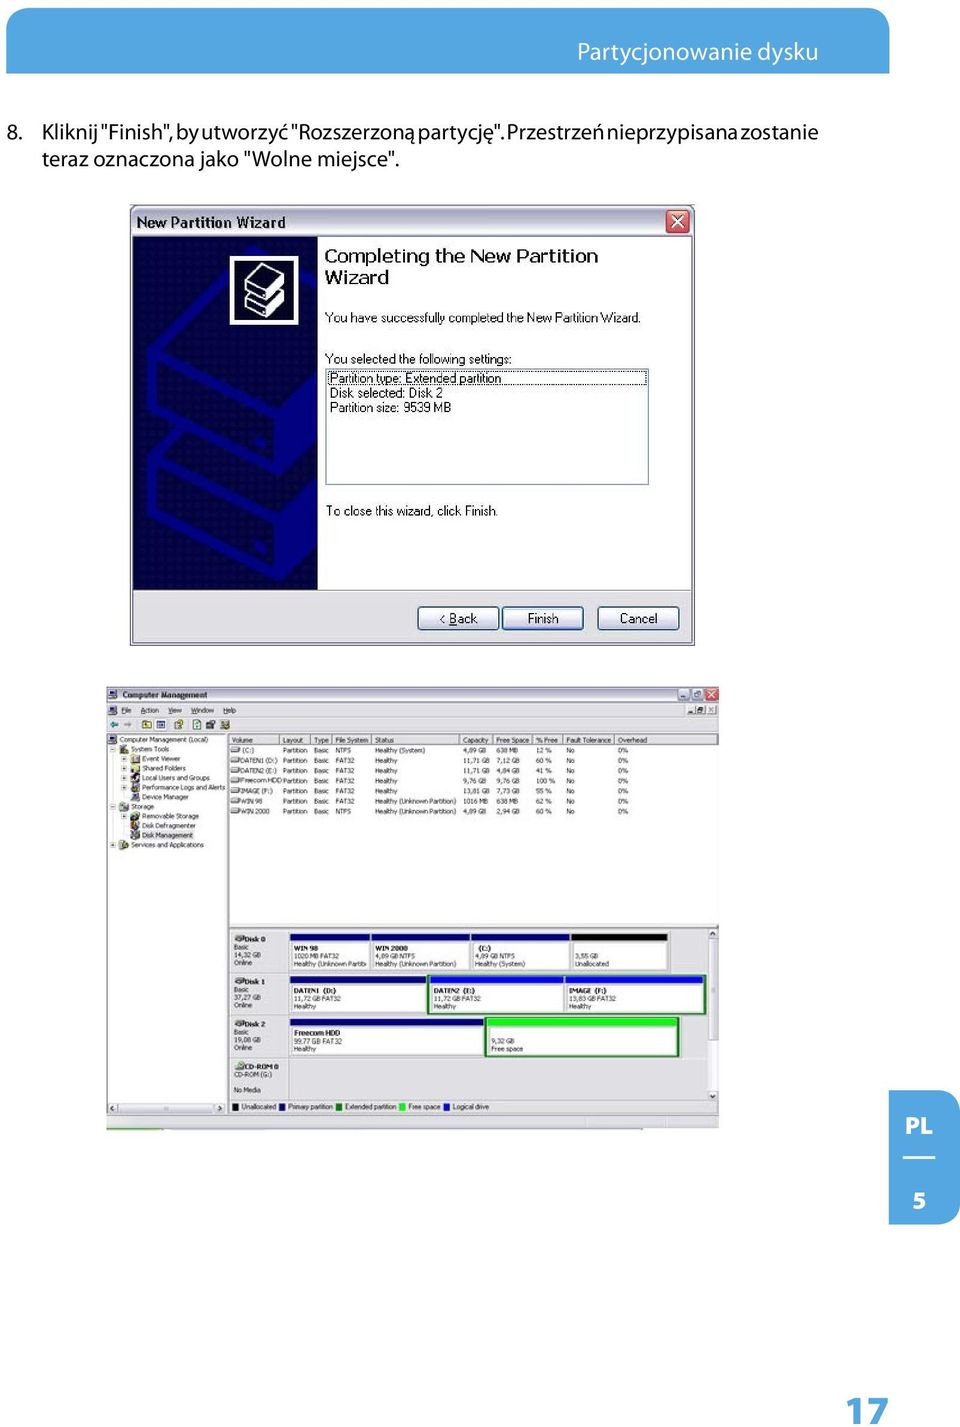Select the Freecom HDD volume row
960x1427 pixels.
(x=473, y=781)
